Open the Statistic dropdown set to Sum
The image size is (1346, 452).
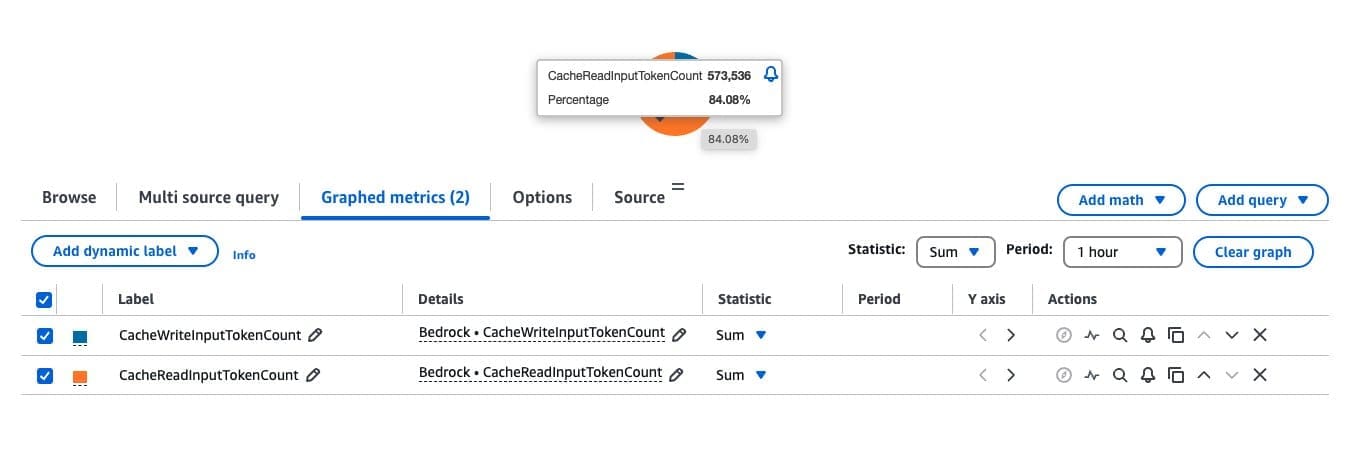(x=955, y=252)
